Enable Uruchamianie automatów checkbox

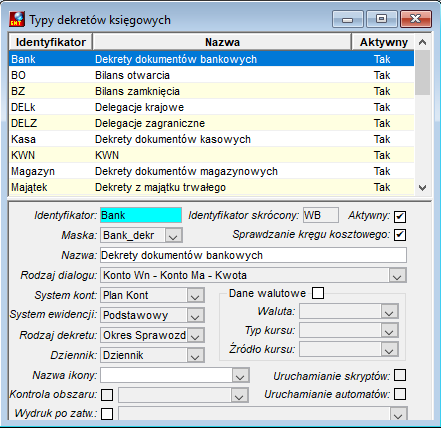click(400, 394)
